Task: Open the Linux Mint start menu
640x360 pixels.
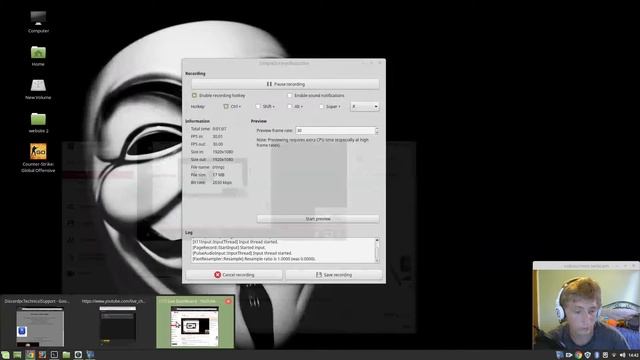Action: pyautogui.click(x=5, y=355)
